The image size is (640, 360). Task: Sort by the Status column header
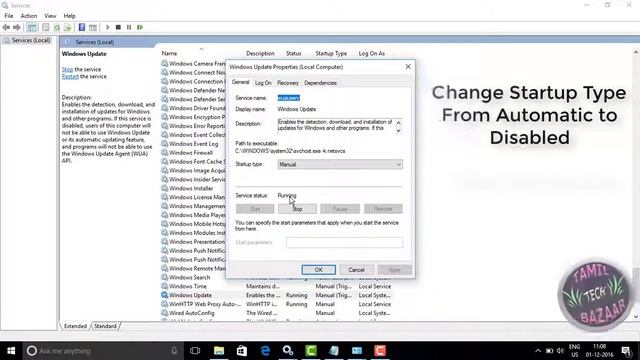tap(293, 53)
